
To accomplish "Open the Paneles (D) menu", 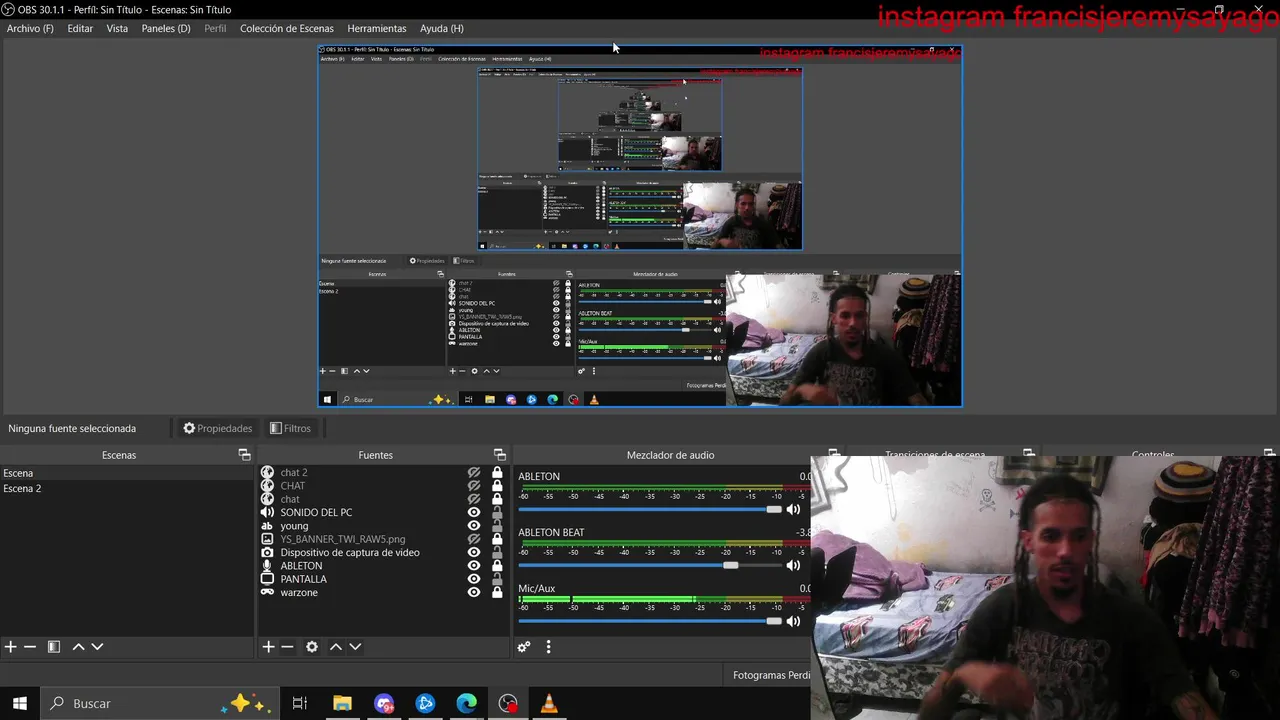I will 166,28.
